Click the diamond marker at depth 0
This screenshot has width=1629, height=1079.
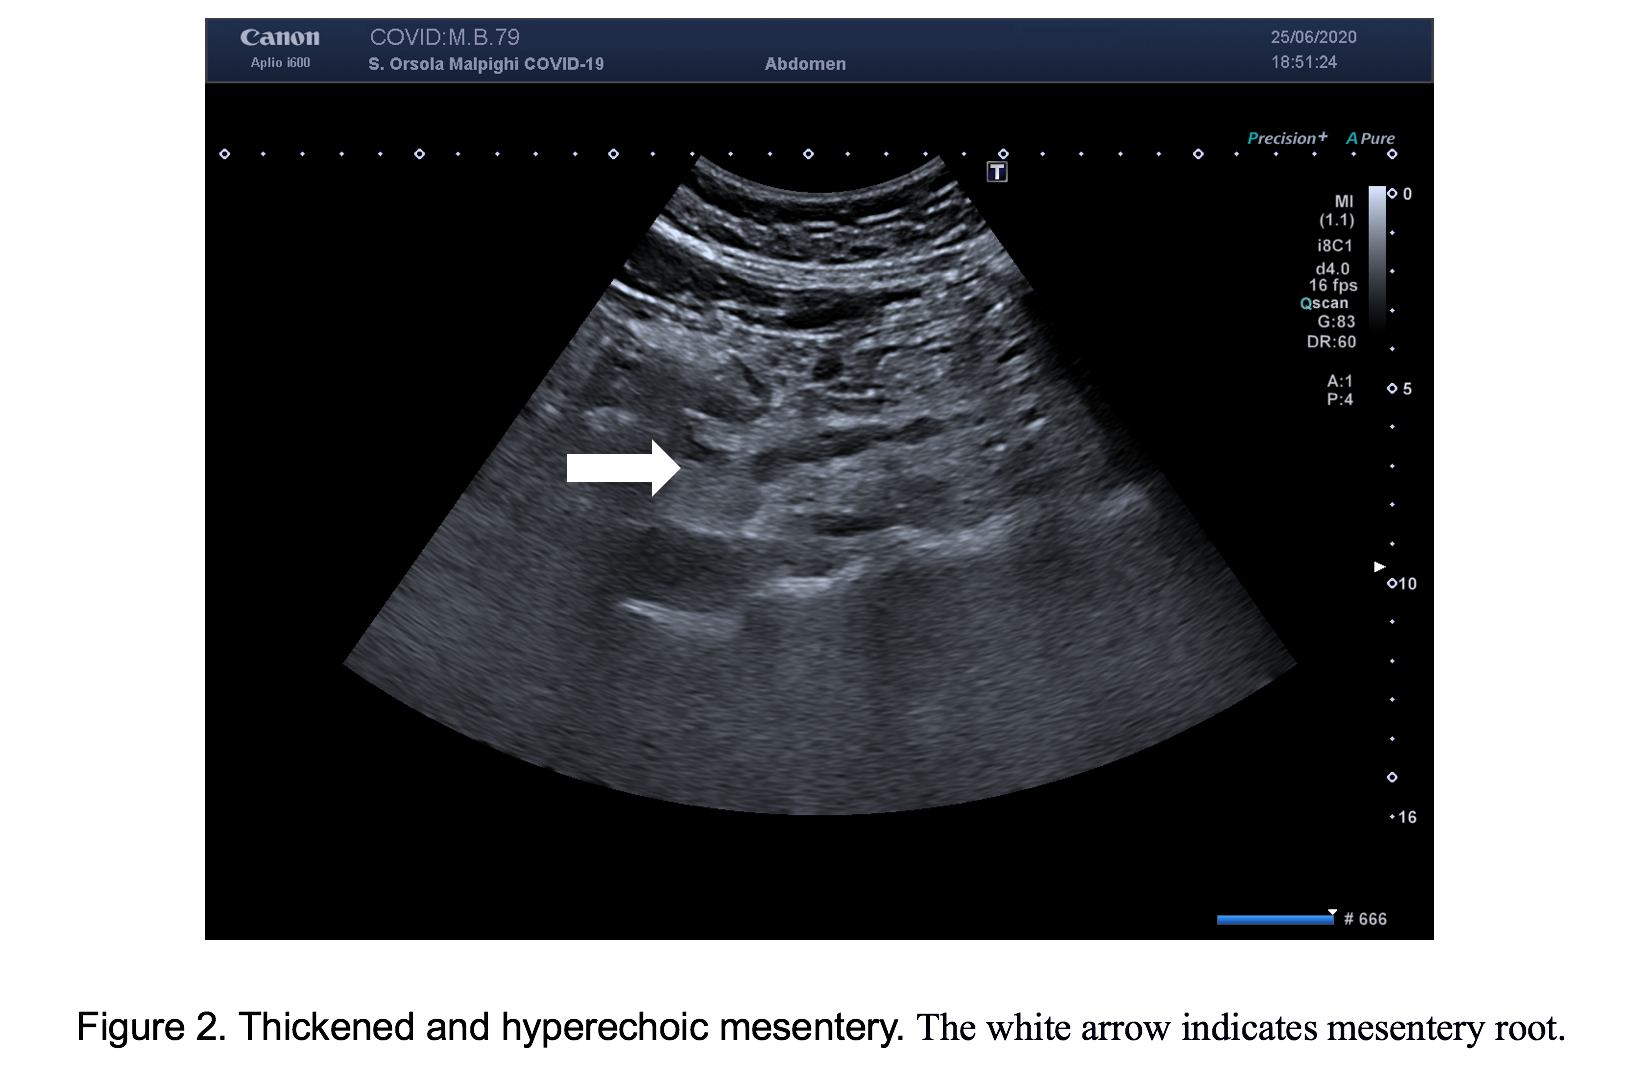(1392, 193)
